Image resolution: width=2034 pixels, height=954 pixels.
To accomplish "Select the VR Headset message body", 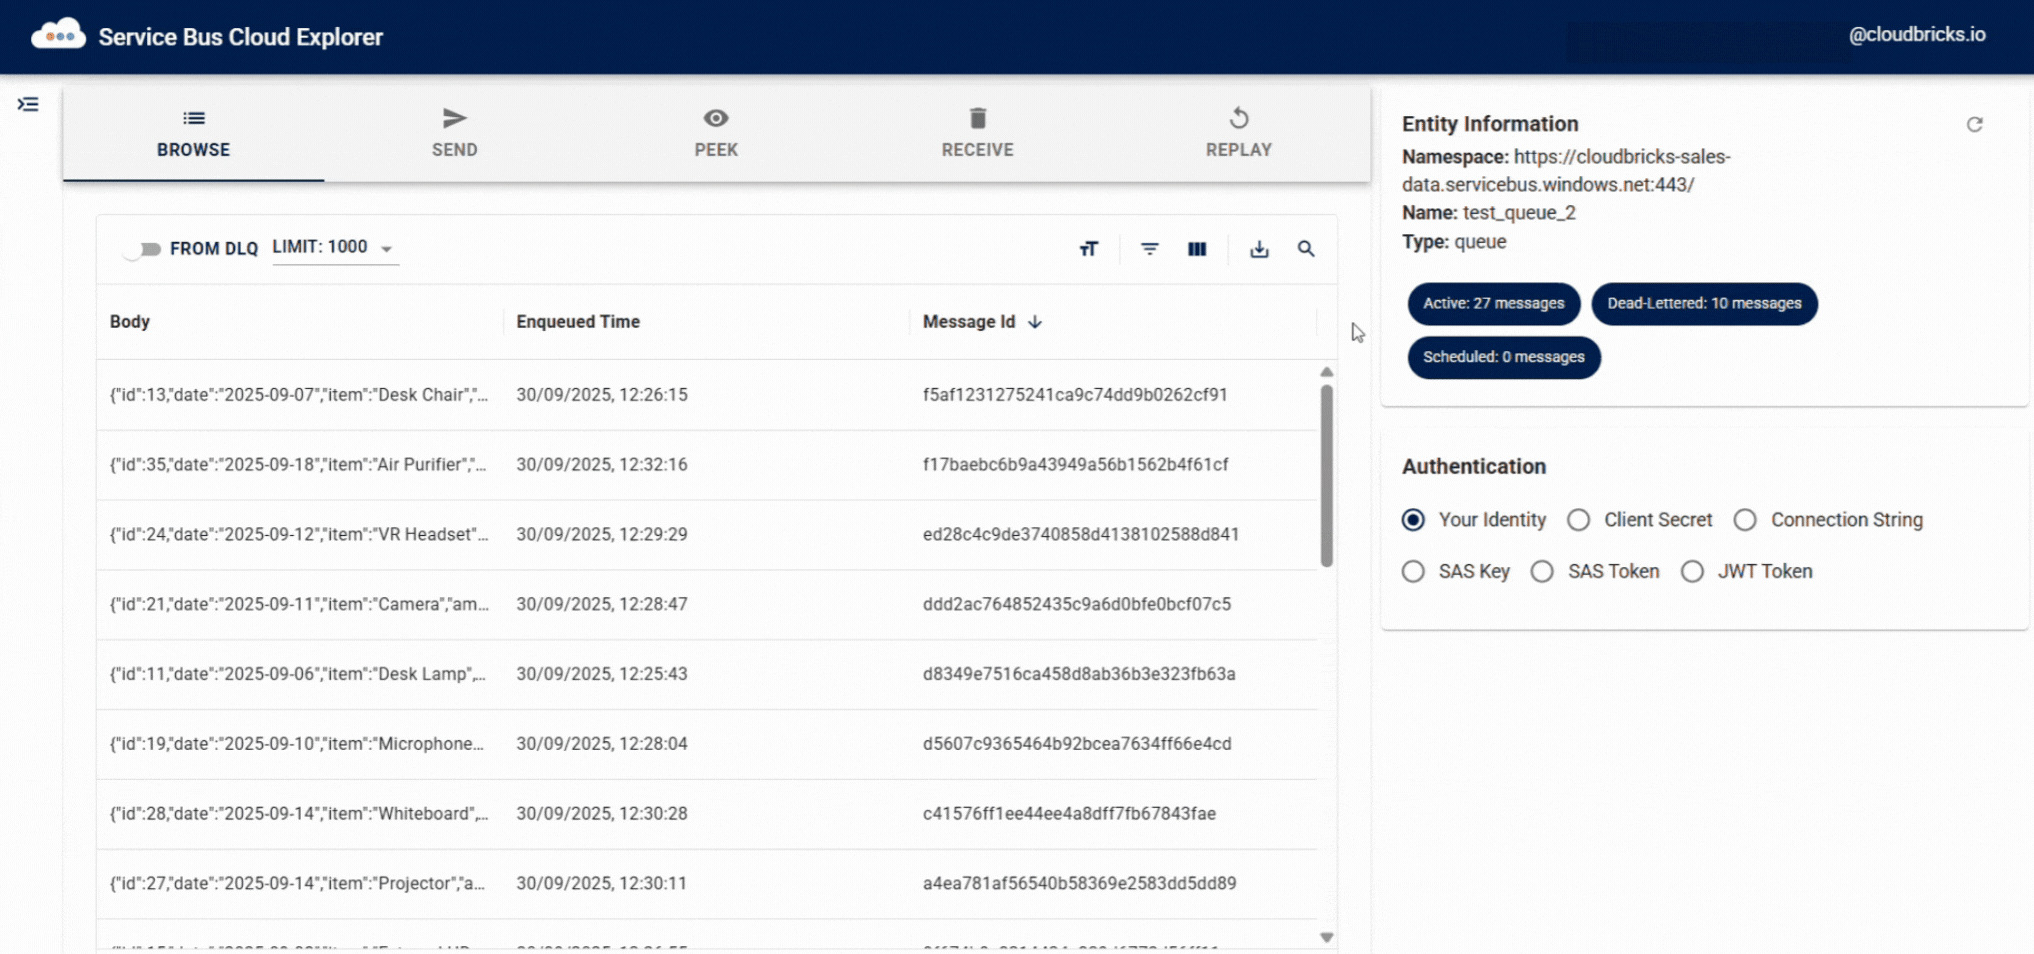I will pos(299,534).
